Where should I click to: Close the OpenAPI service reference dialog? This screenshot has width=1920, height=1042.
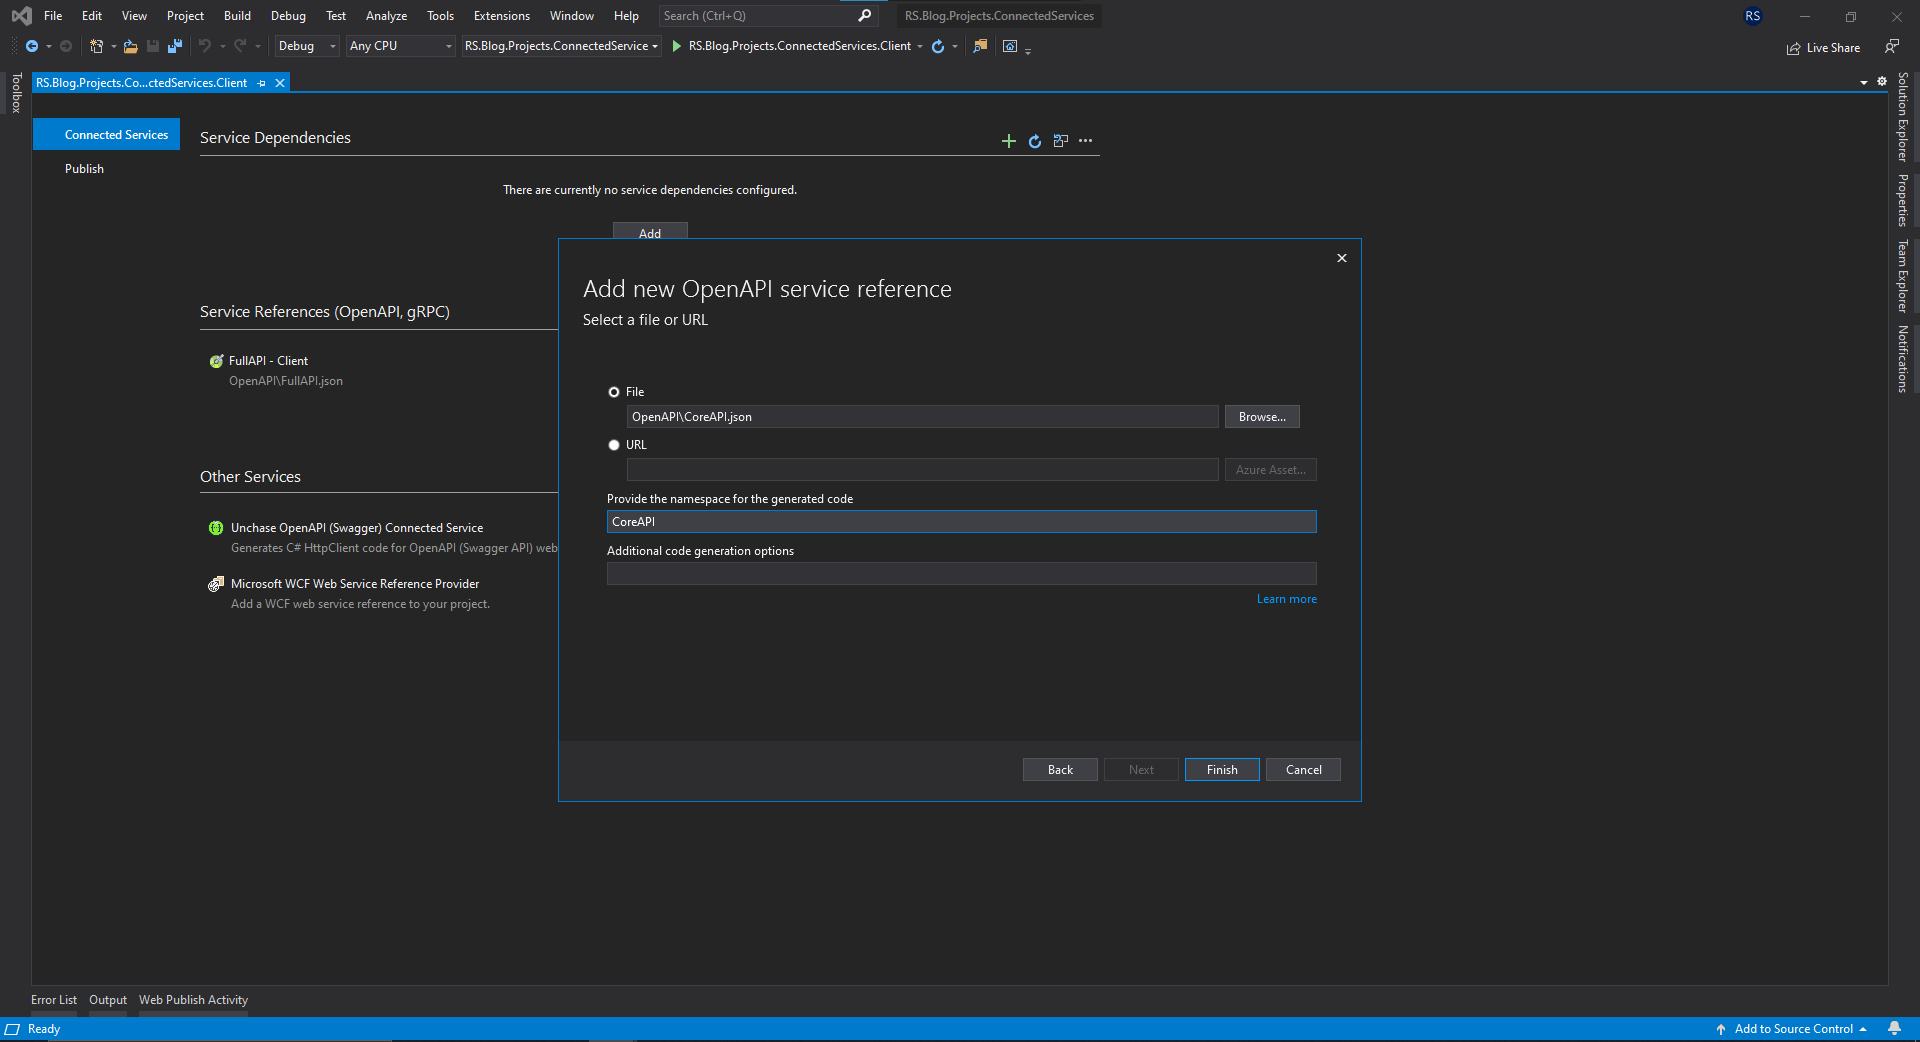coord(1342,258)
